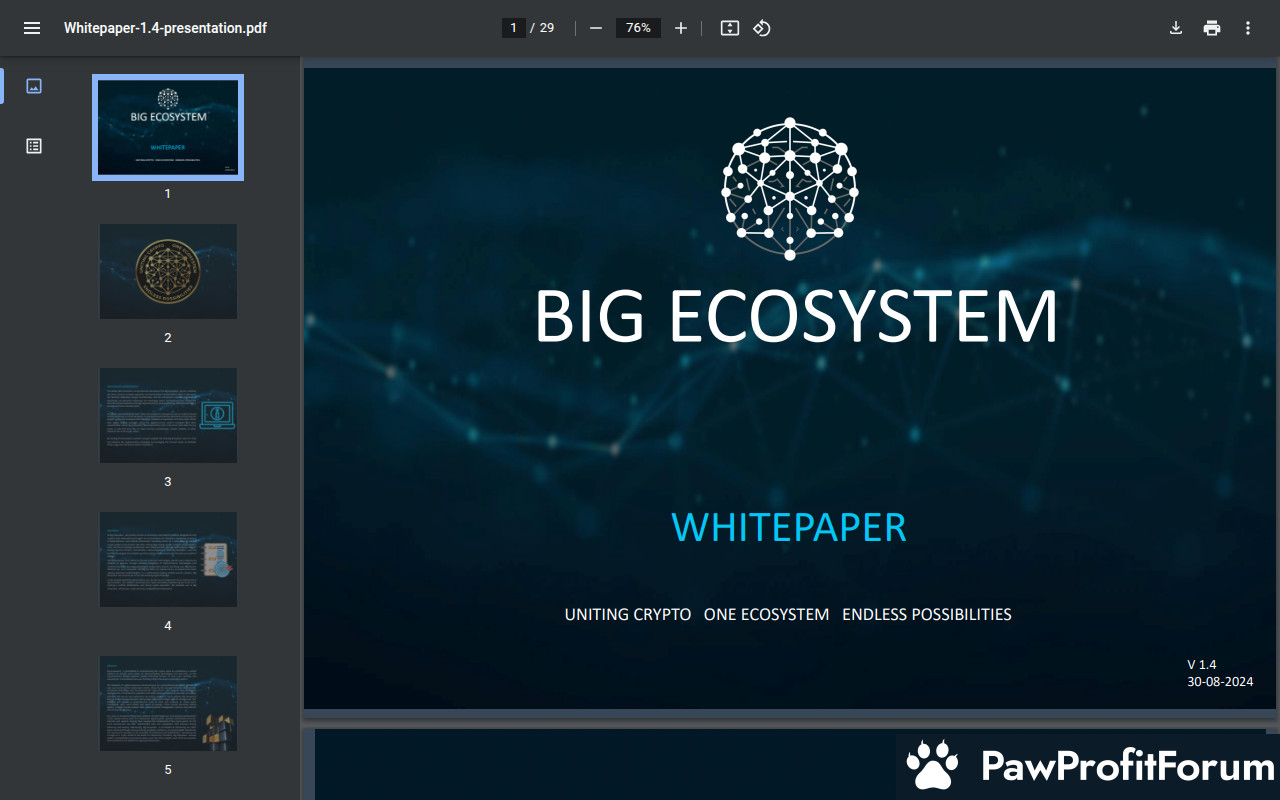Click the PawProfitForum watermark text
Viewport: 1280px width, 800px height.
tap(1127, 767)
